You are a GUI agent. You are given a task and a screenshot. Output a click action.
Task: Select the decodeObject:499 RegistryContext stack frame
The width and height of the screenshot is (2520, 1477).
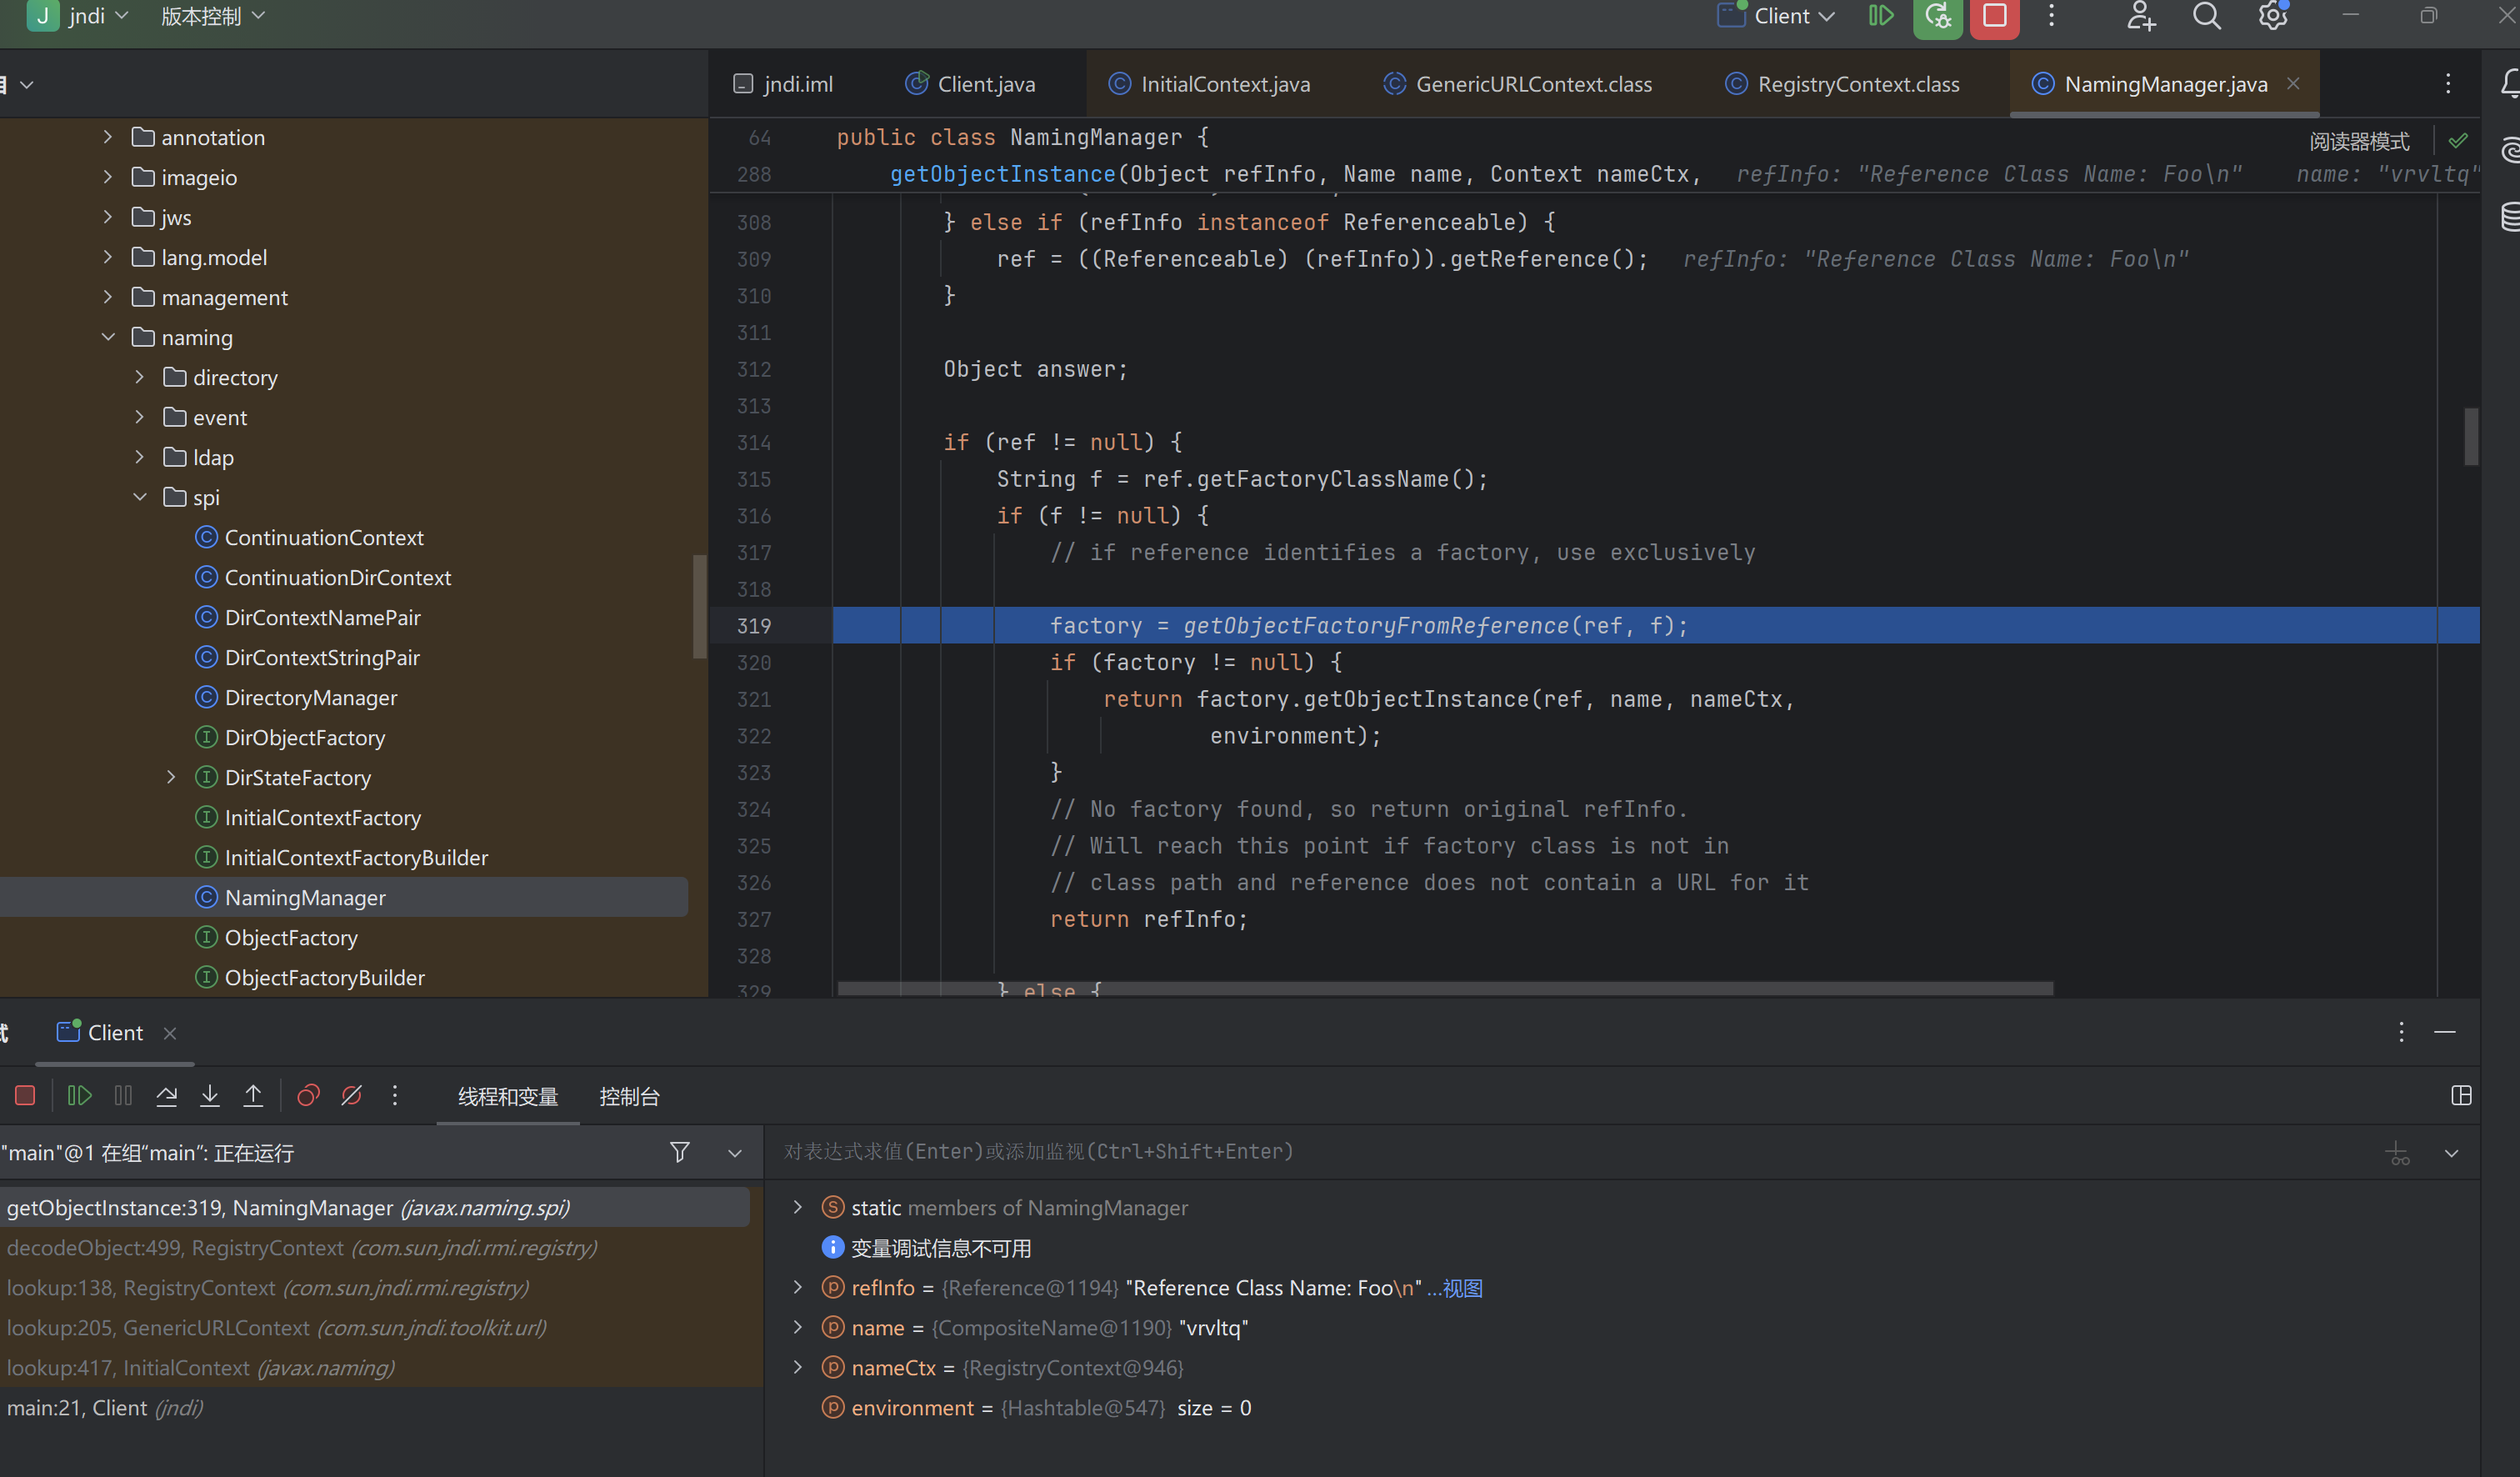pos(302,1248)
